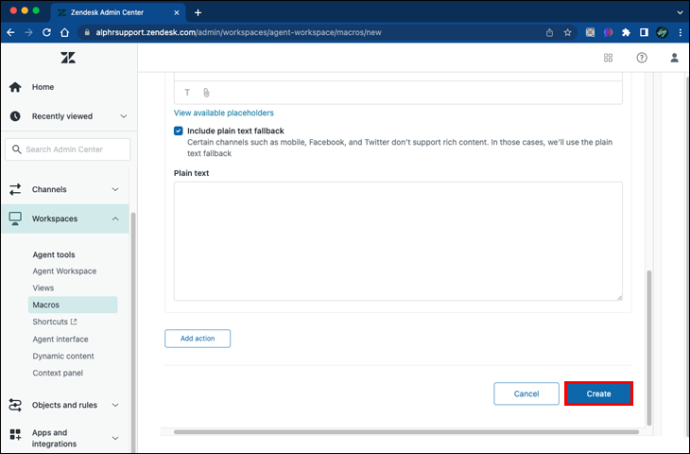
Task: Toggle the browser side panel icon
Action: click(644, 33)
